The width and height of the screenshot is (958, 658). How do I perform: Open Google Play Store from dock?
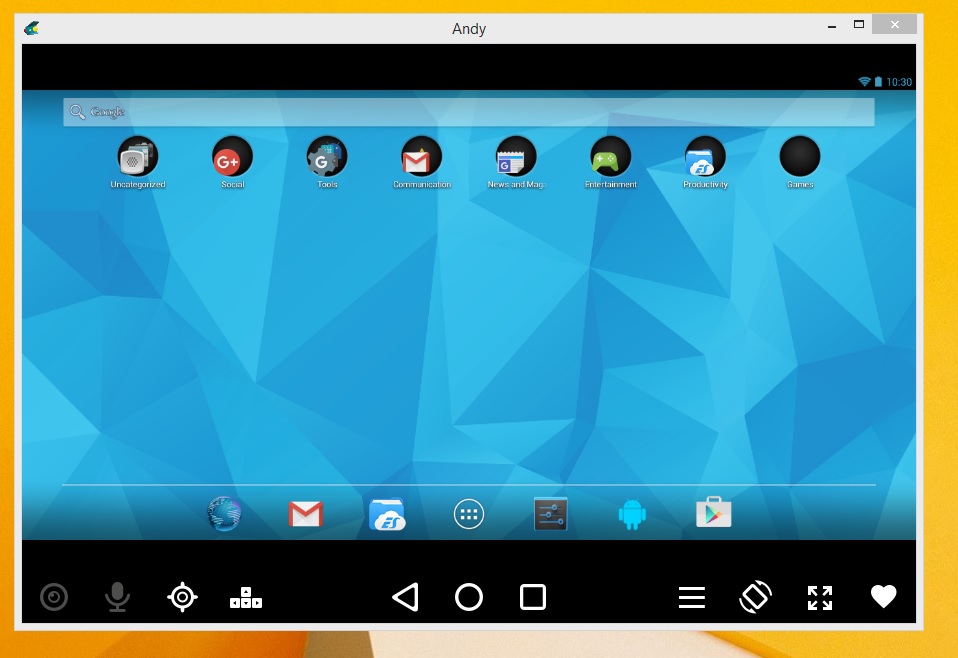tap(714, 513)
